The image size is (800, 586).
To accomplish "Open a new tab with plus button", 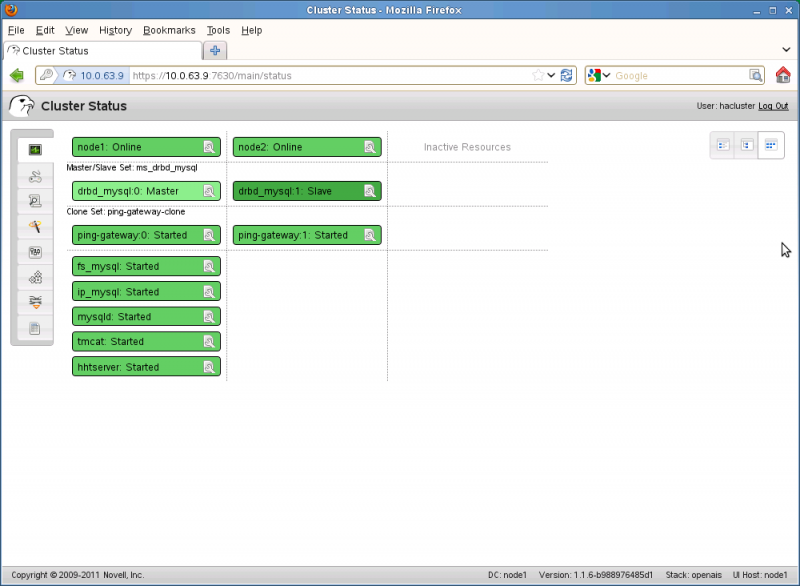I will click(x=215, y=50).
